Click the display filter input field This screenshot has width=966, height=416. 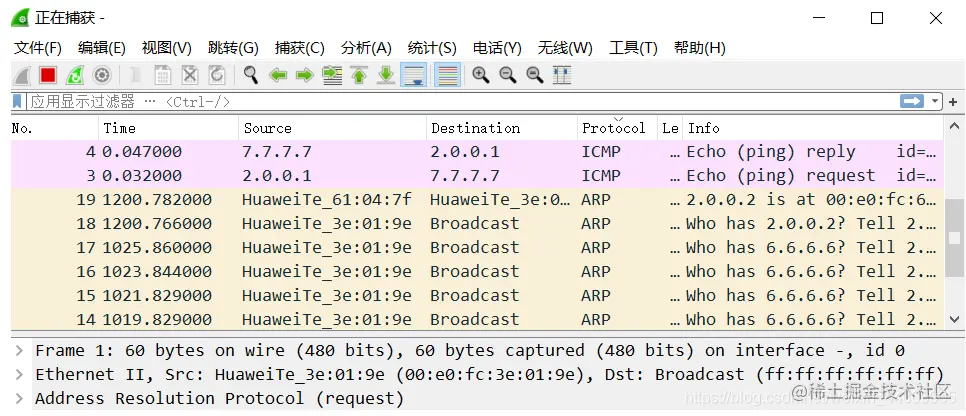[462, 102]
